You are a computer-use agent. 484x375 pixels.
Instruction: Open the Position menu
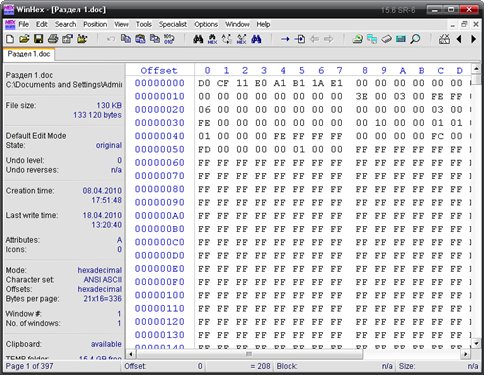[x=95, y=24]
